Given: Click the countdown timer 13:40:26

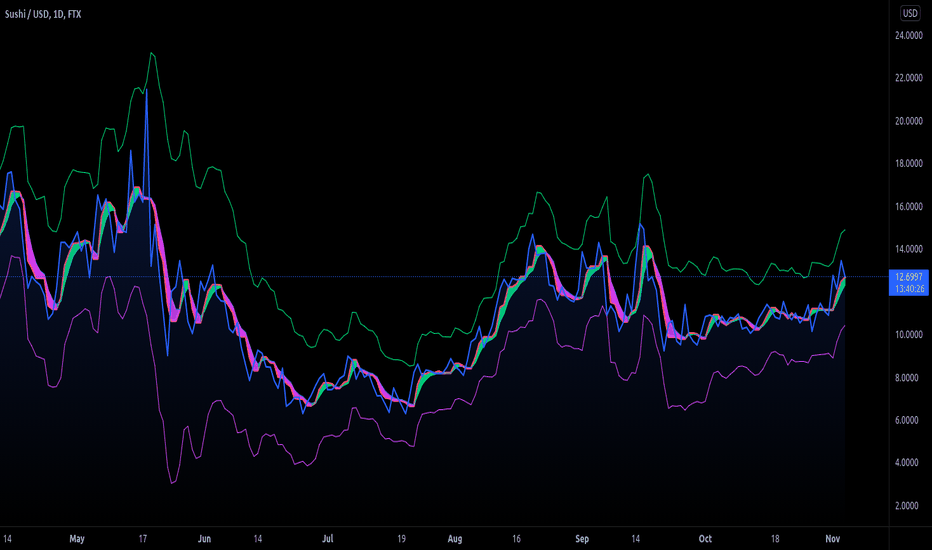Looking at the screenshot, I should [909, 289].
